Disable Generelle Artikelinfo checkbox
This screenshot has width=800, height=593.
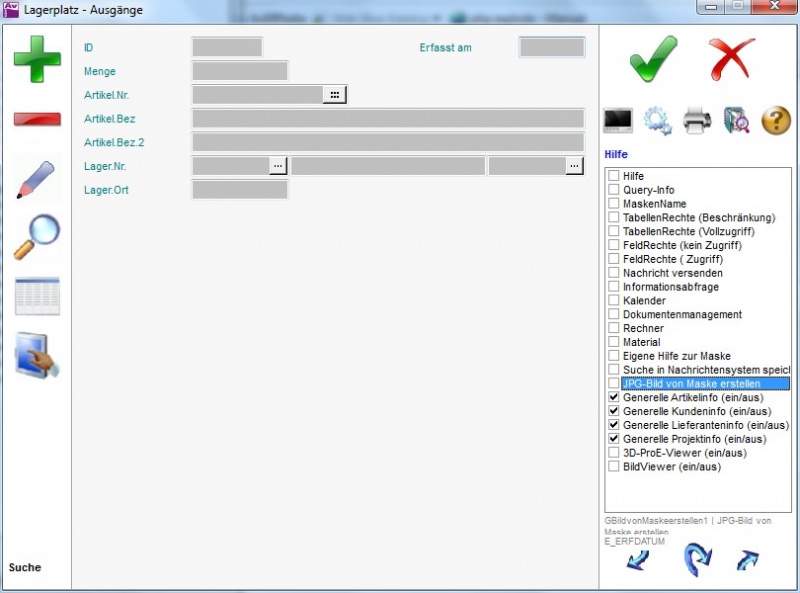(x=614, y=397)
